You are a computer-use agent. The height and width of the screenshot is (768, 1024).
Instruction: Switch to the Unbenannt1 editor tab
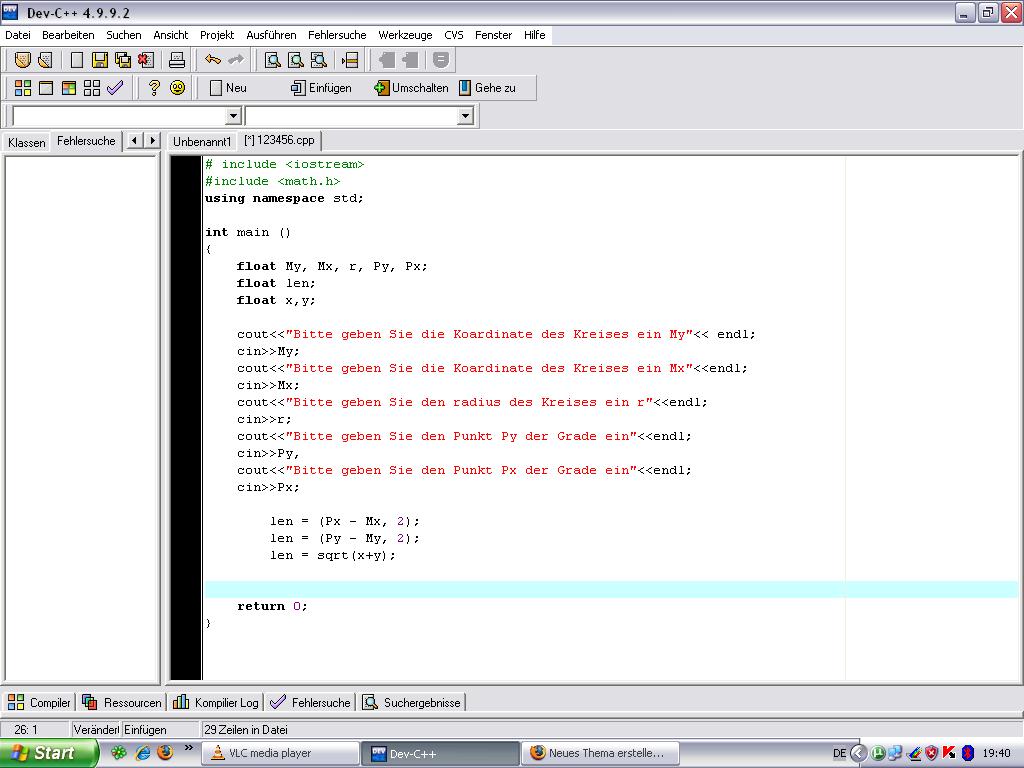click(x=201, y=141)
